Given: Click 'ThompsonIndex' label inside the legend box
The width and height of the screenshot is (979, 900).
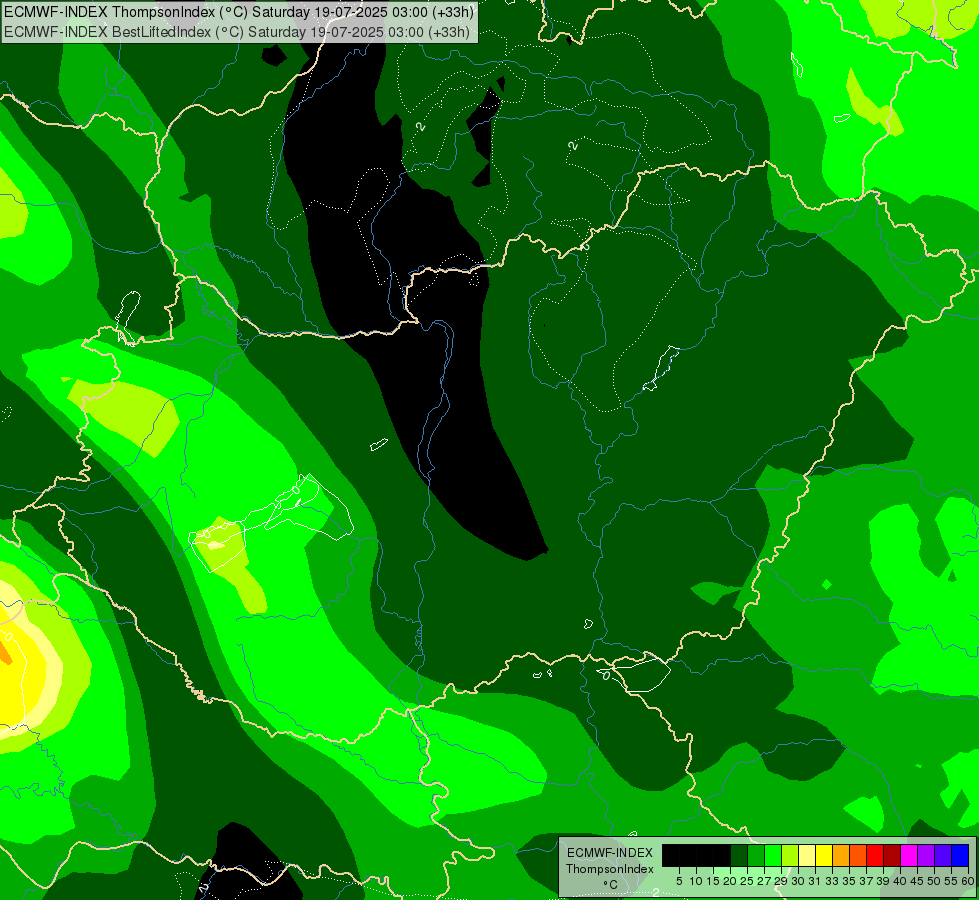Looking at the screenshot, I should point(609,869).
